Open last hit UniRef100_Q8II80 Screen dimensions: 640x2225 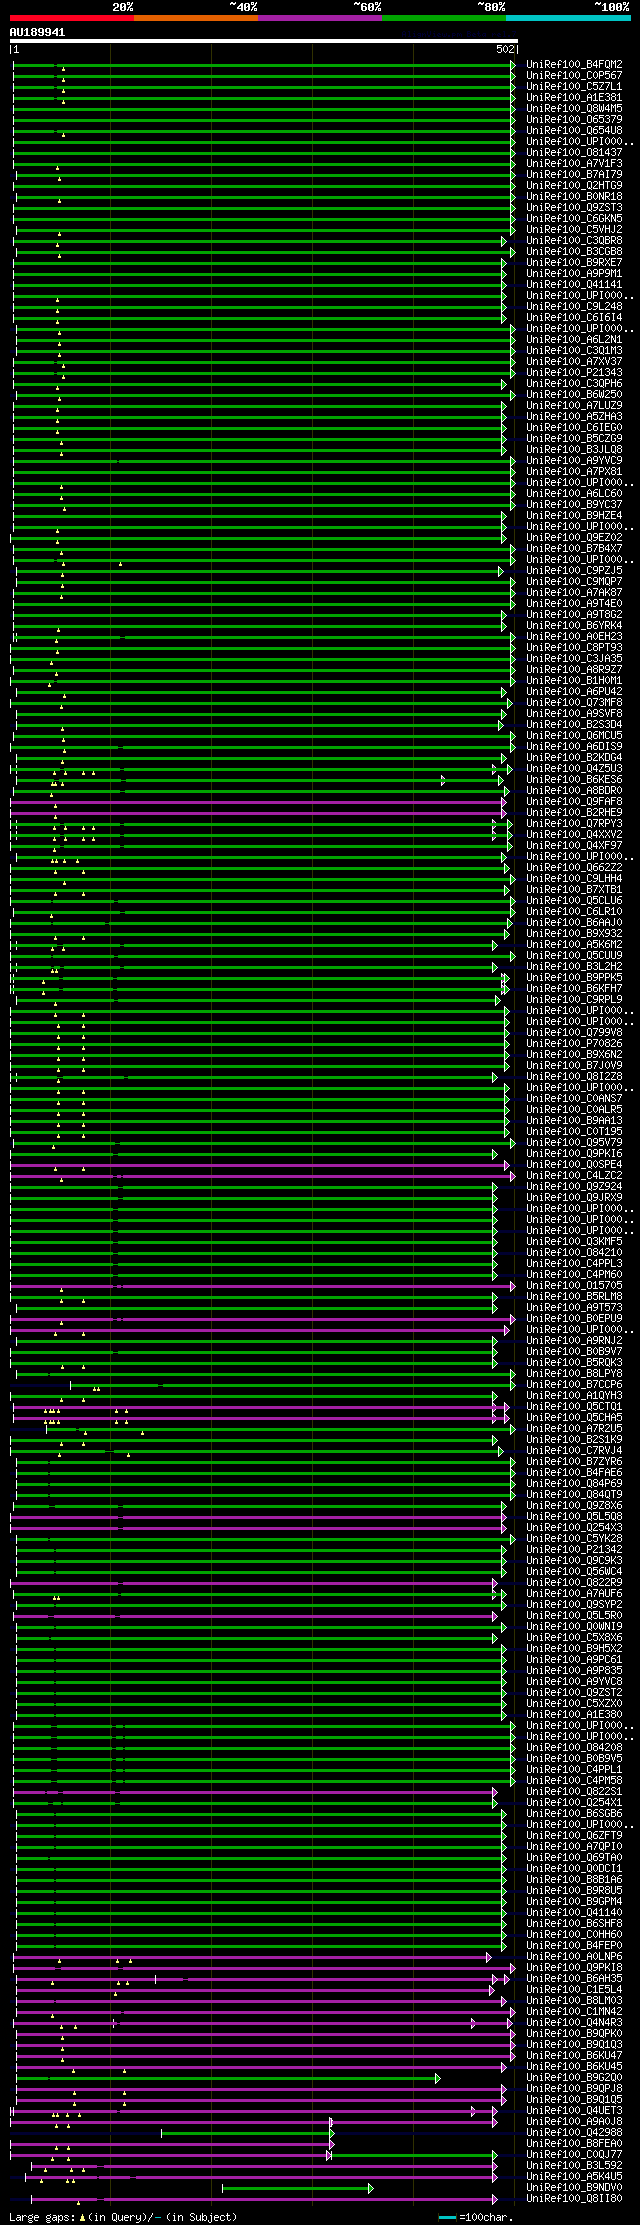pyautogui.click(x=574, y=2198)
